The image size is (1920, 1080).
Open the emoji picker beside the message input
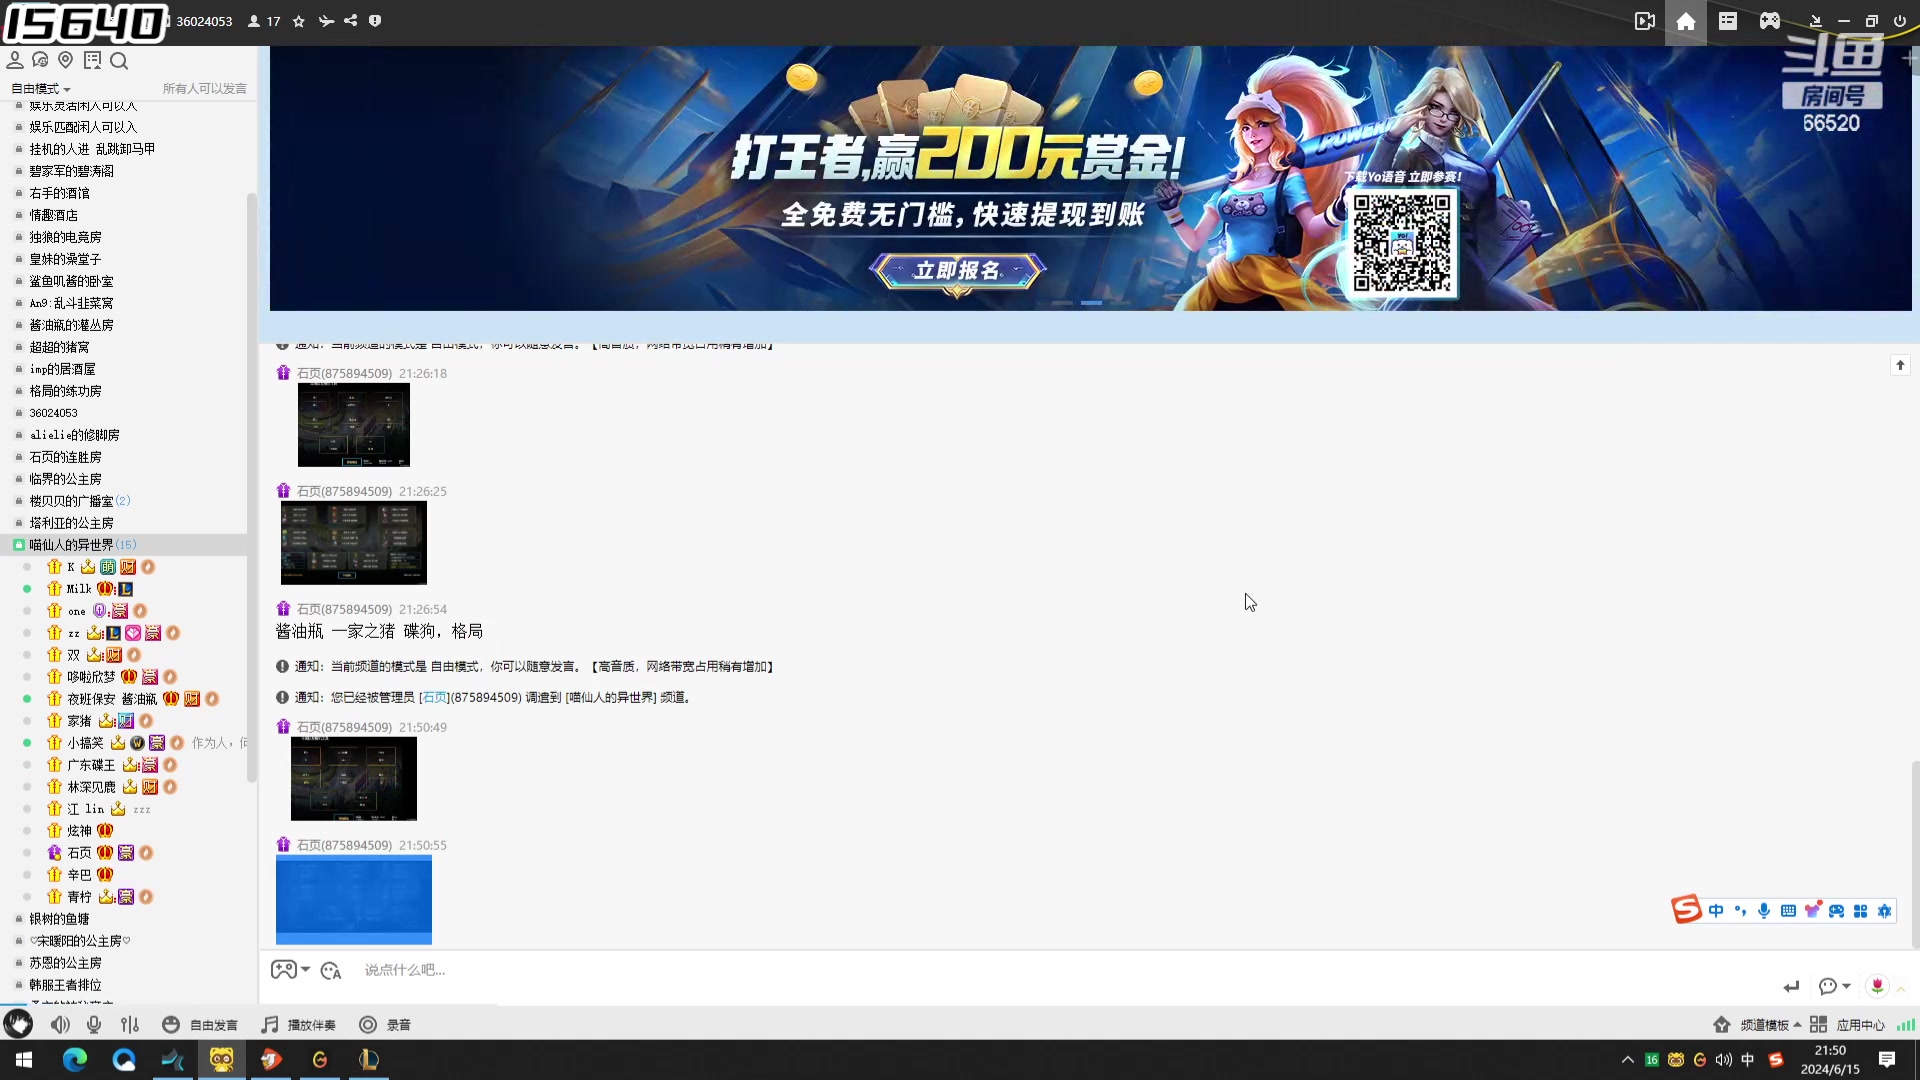click(x=331, y=970)
